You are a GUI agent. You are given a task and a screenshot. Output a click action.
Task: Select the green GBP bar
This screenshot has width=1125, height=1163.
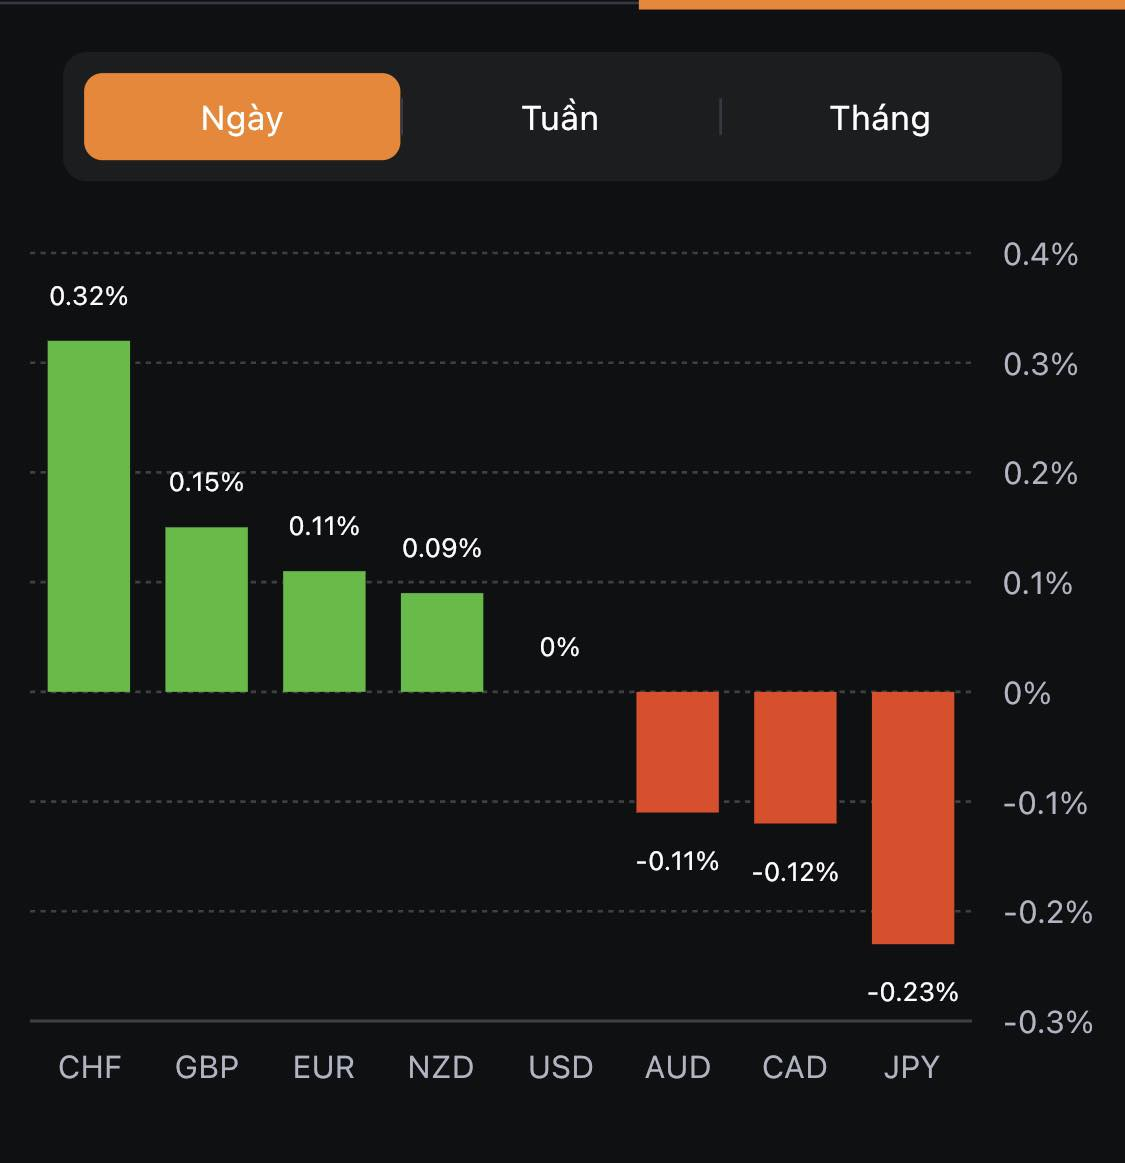(207, 609)
